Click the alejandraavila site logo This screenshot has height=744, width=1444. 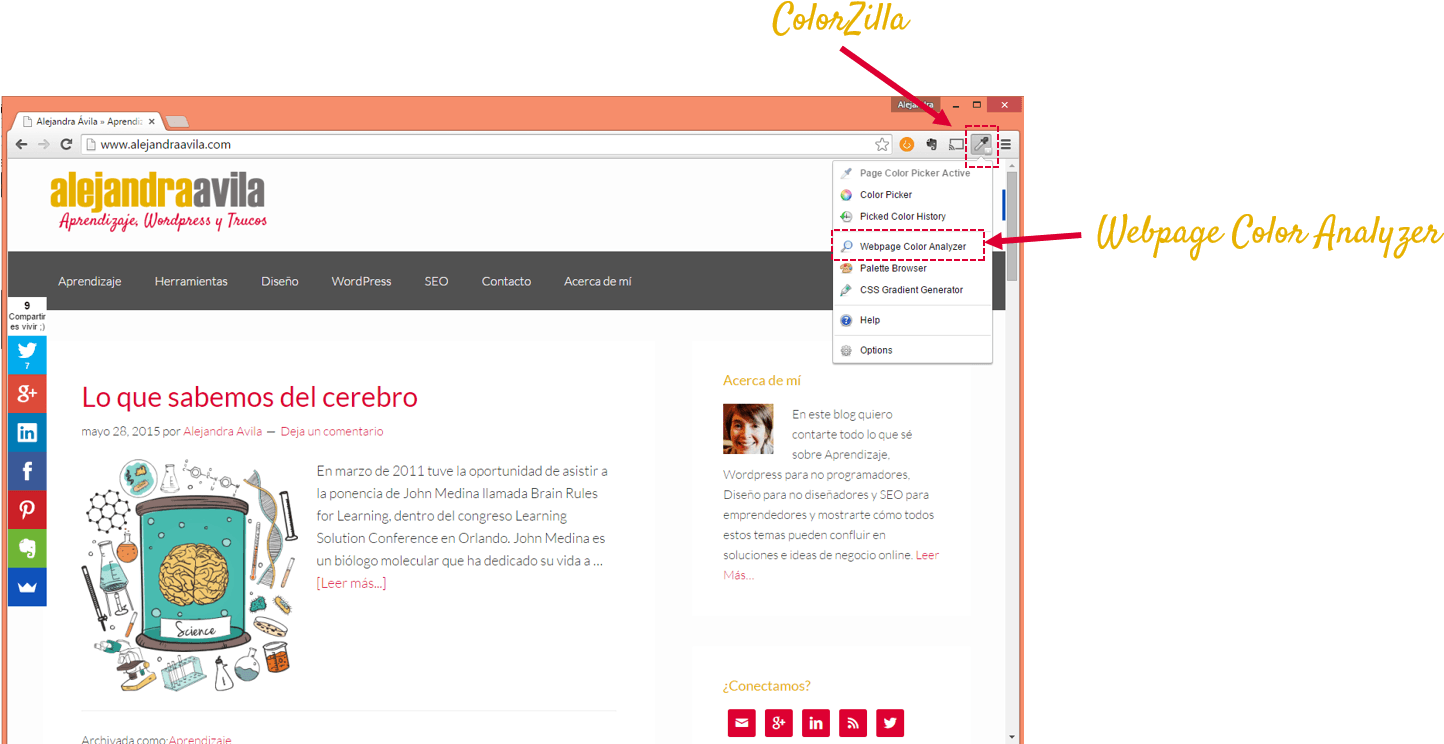158,202
